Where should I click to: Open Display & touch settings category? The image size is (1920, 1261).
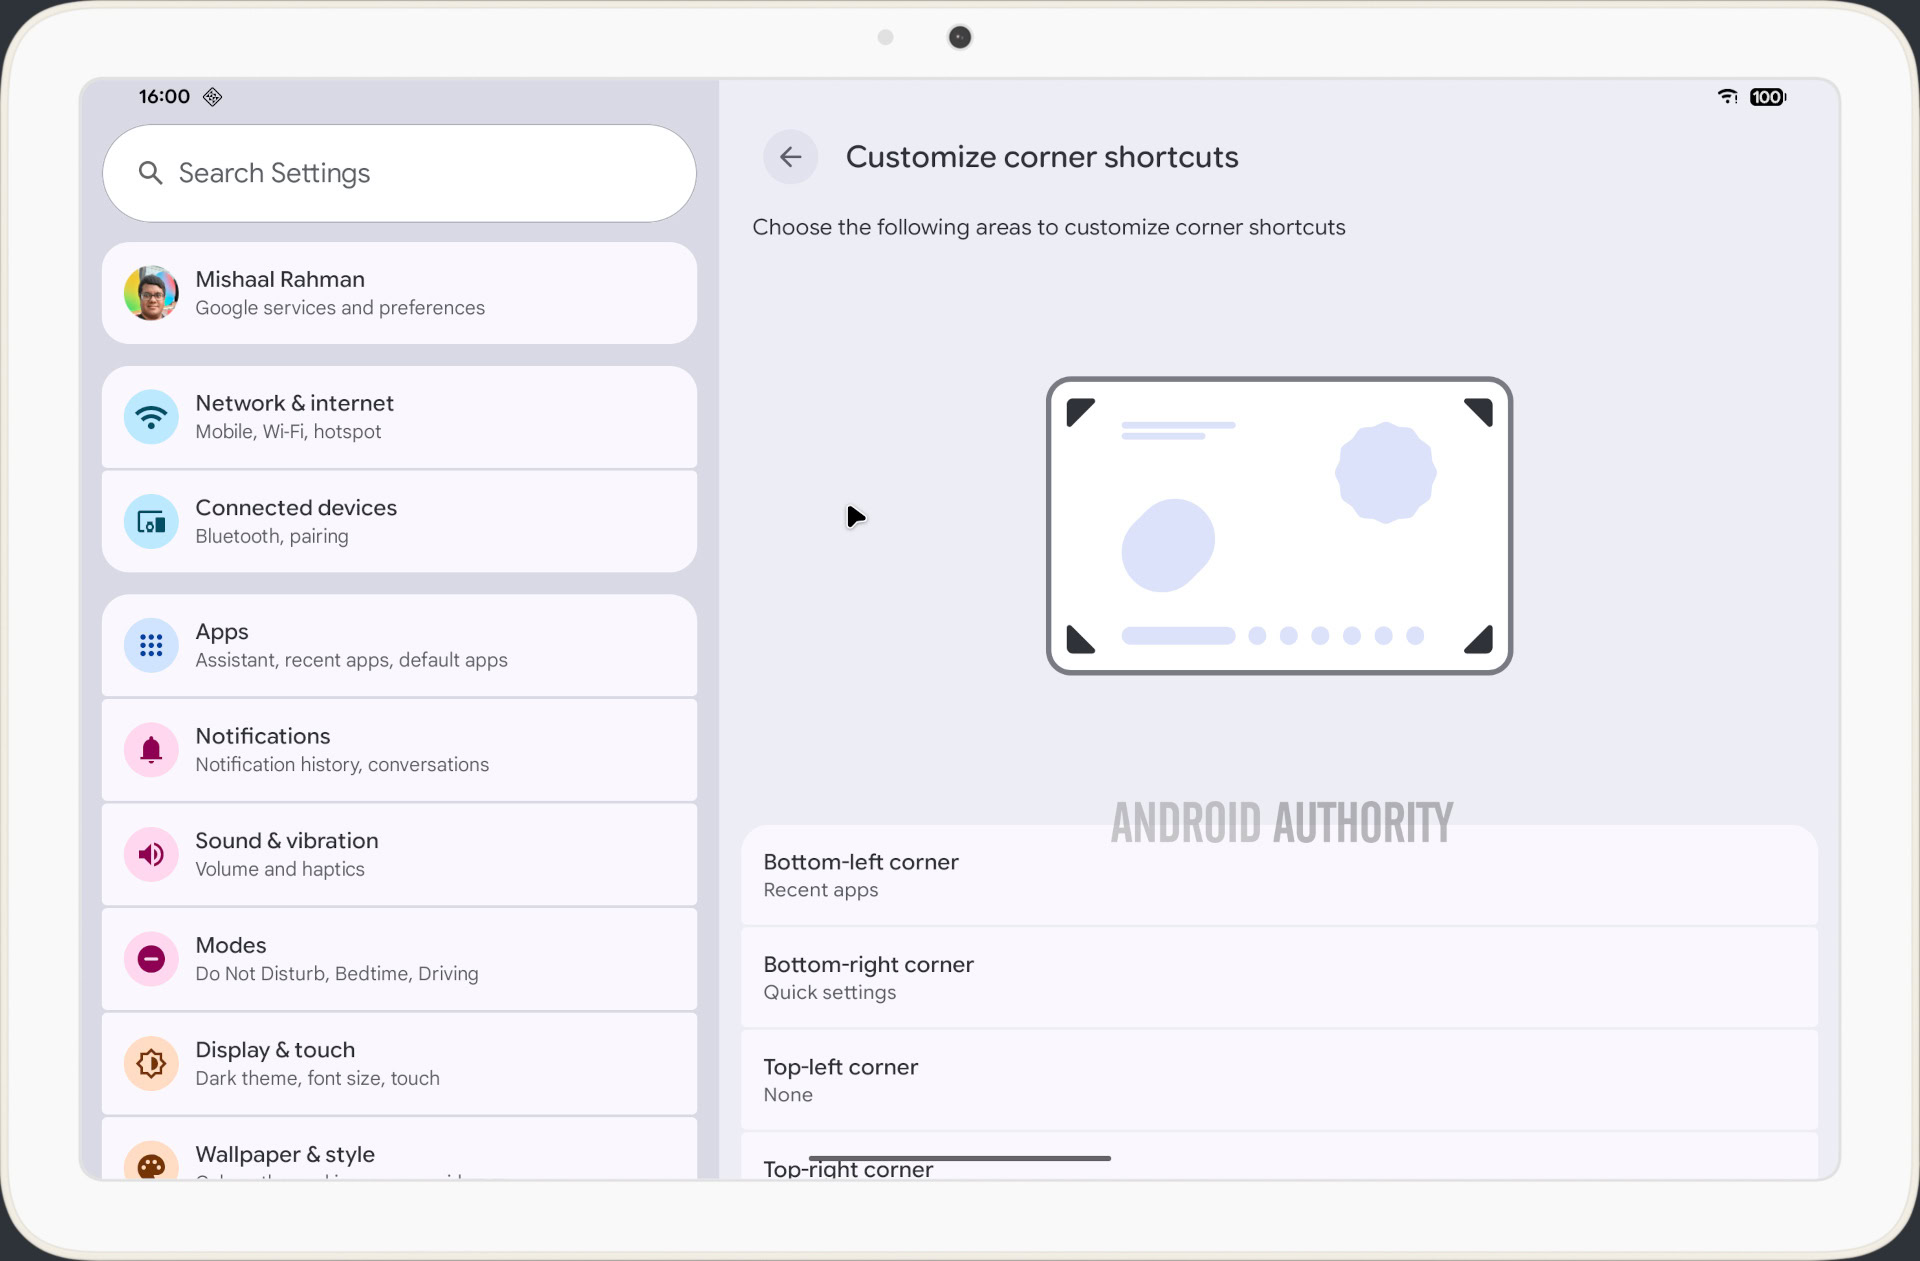[400, 1064]
